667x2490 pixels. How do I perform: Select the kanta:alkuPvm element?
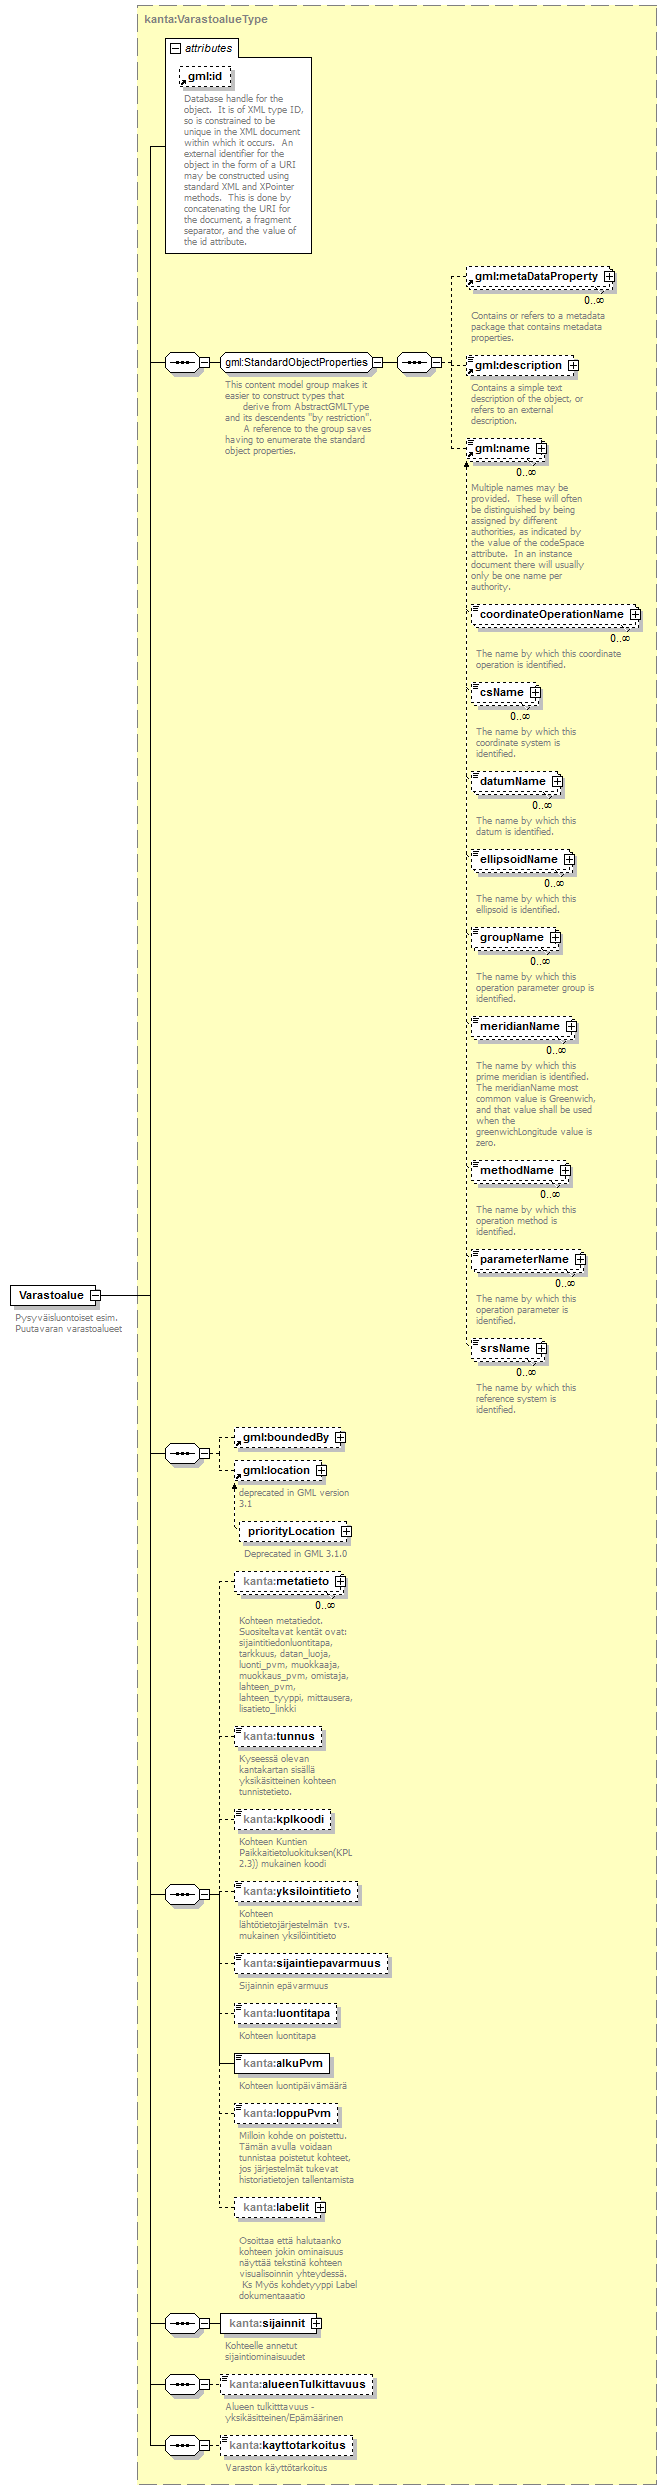tap(282, 2063)
